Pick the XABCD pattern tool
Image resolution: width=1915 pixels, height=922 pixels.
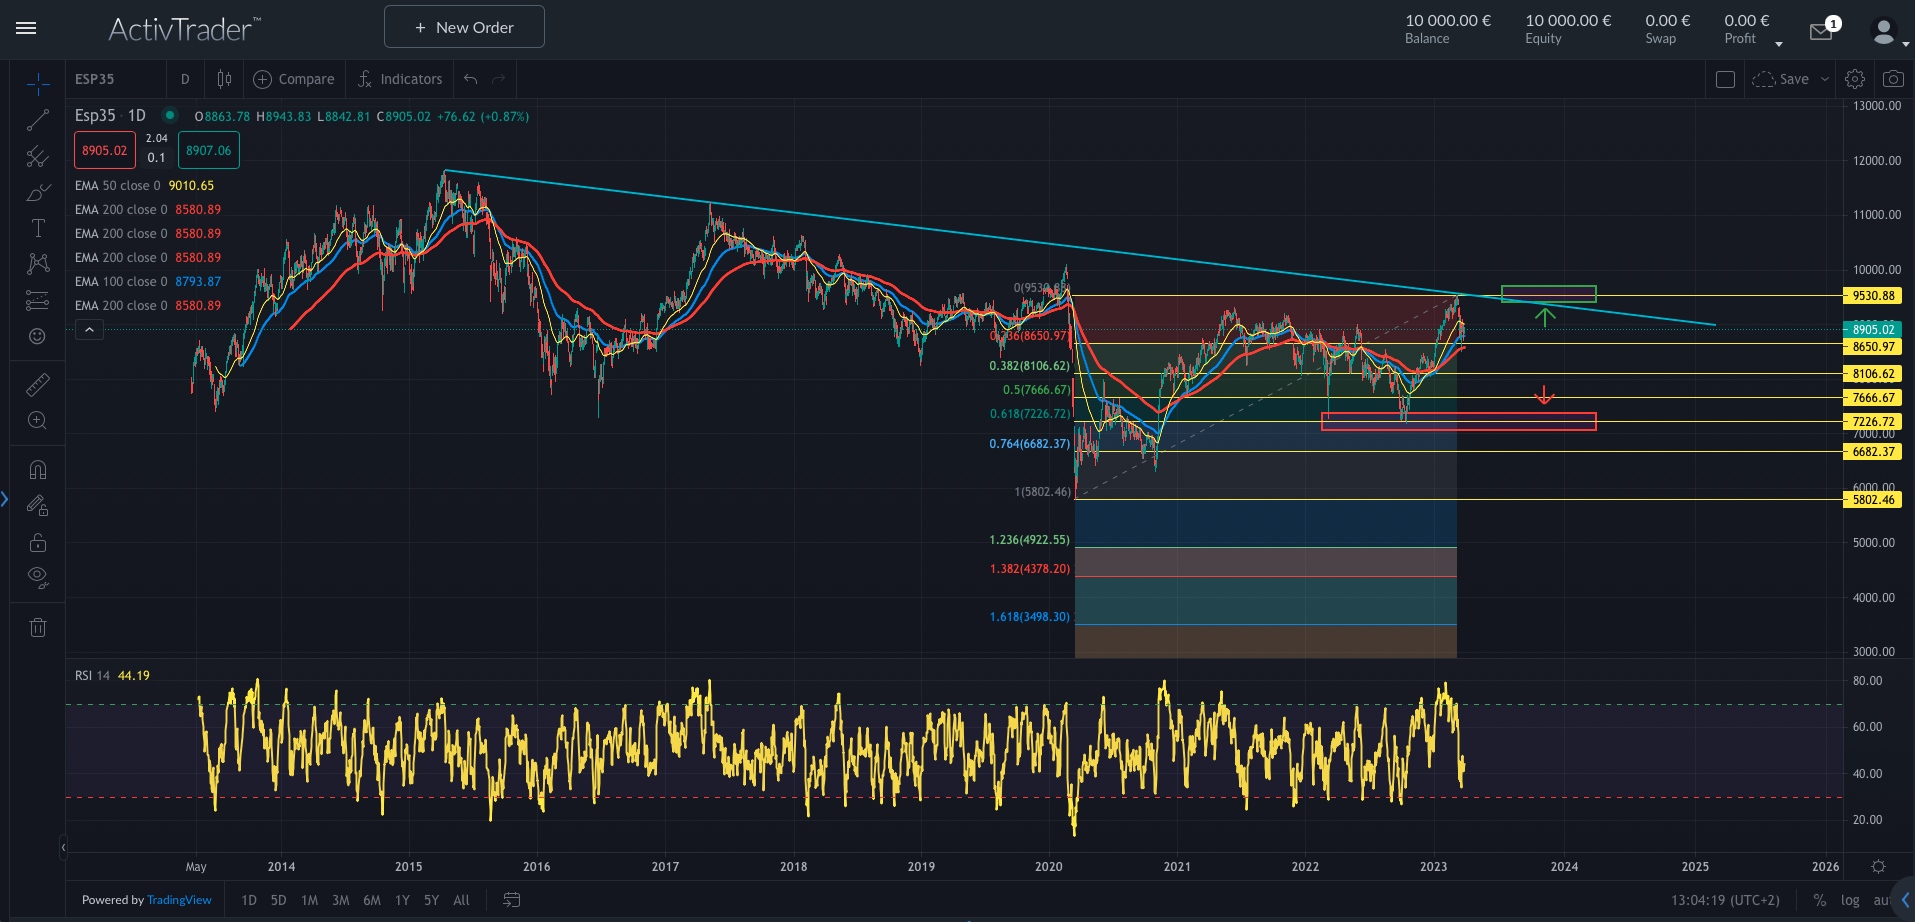37,264
